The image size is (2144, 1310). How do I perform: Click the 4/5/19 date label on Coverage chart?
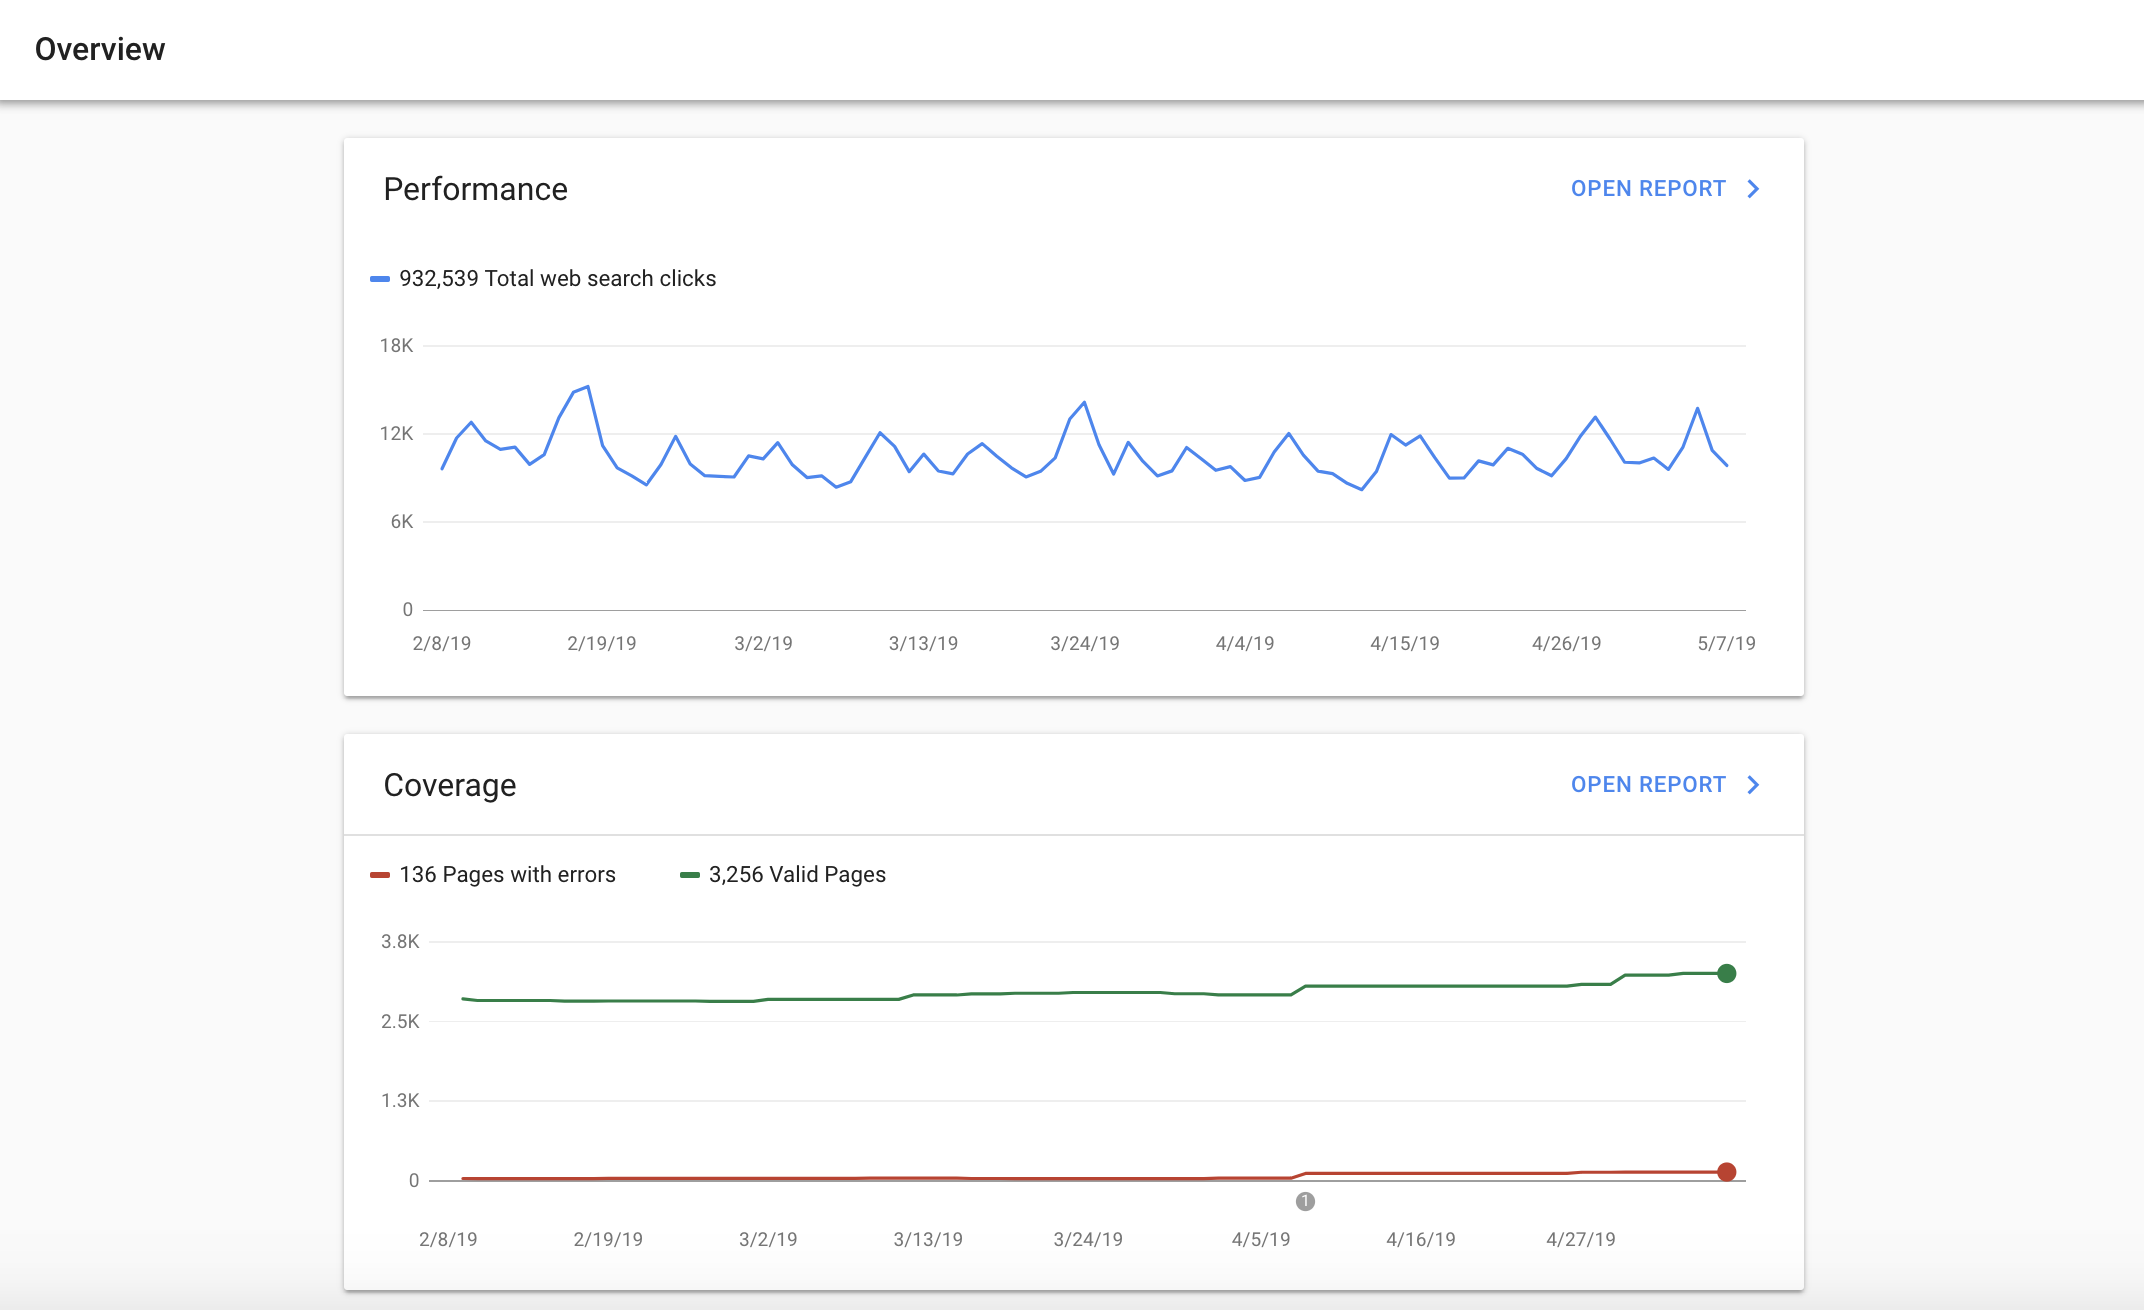1260,1239
